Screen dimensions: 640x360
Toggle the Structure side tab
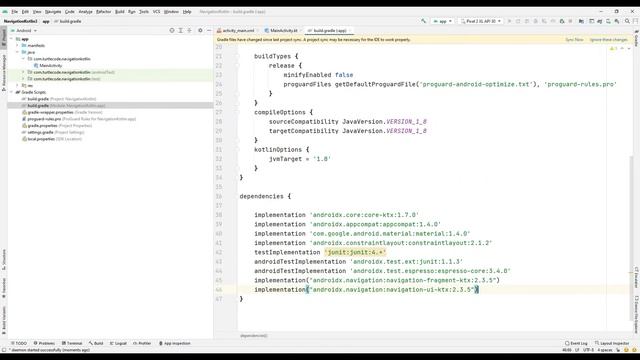coord(4,260)
